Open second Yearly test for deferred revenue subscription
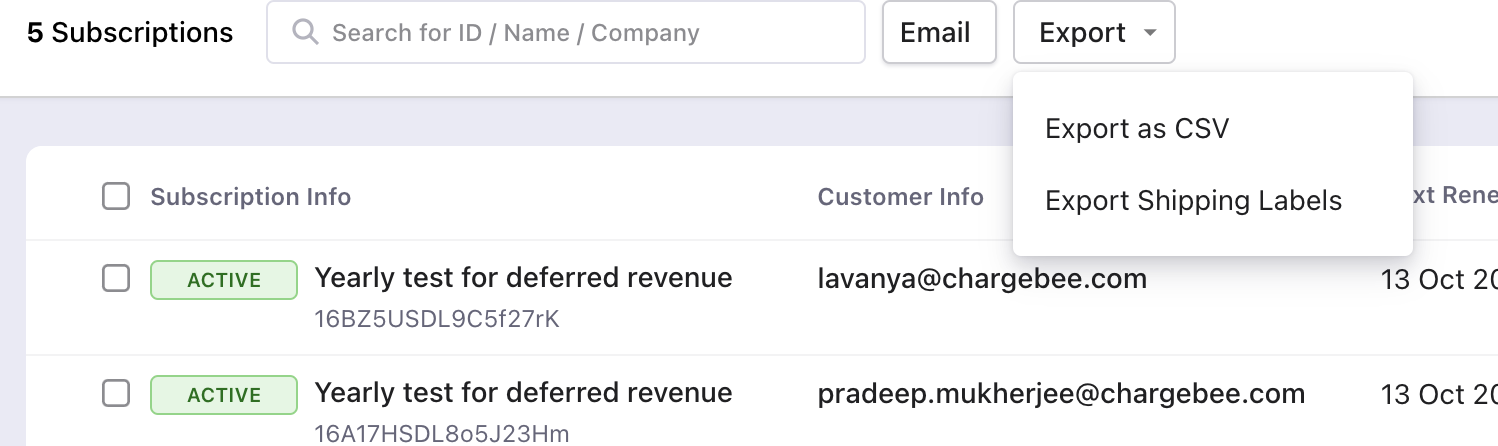The width and height of the screenshot is (1498, 446). pos(523,393)
